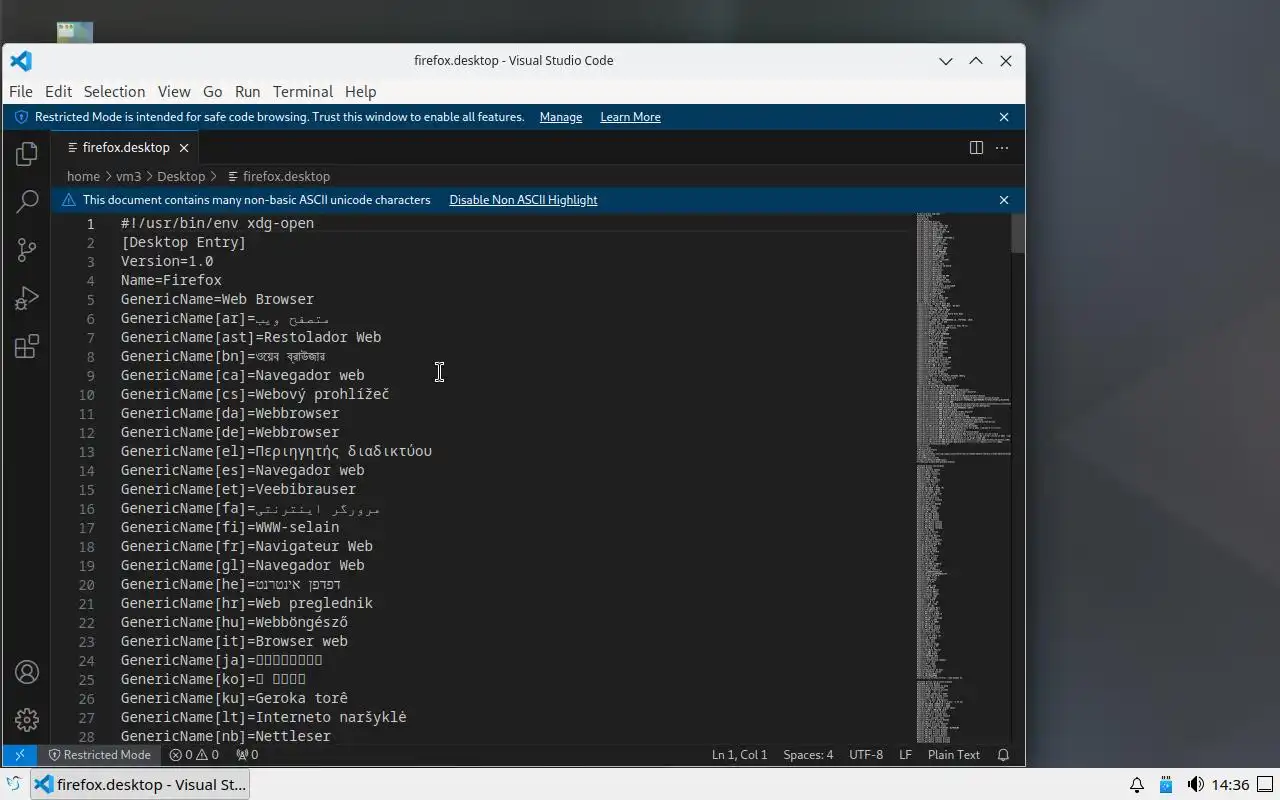The width and height of the screenshot is (1280, 800).
Task: Open notifications bell in VS Code status bar
Action: click(x=1003, y=755)
